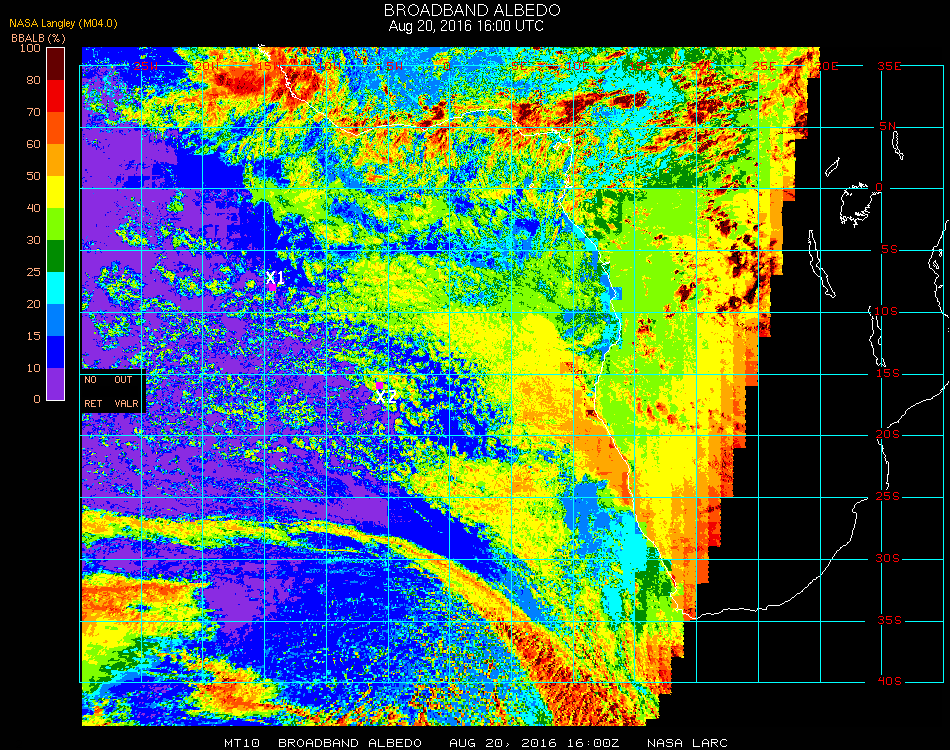
Task: Click the 20W longitude label
Action: coord(207,66)
